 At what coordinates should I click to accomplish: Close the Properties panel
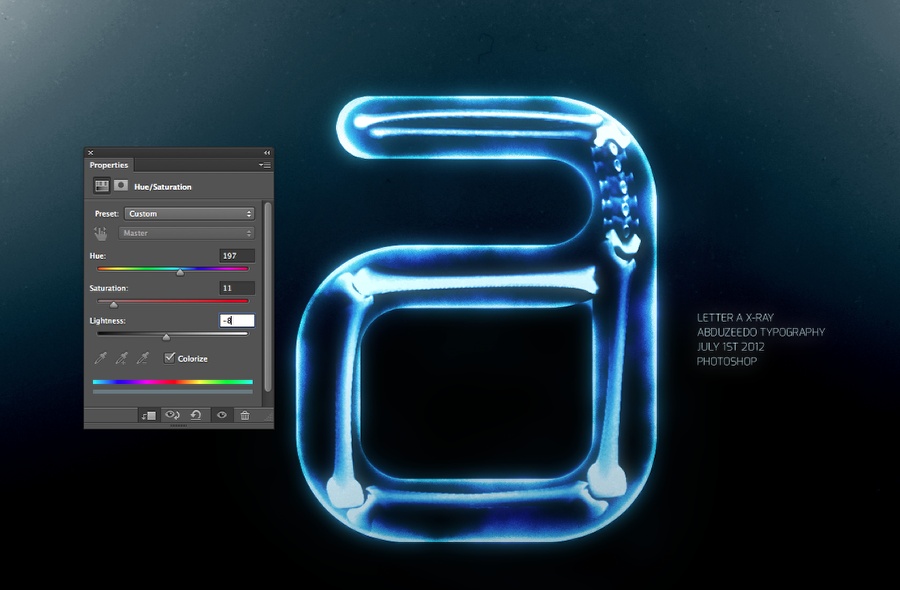[x=90, y=153]
